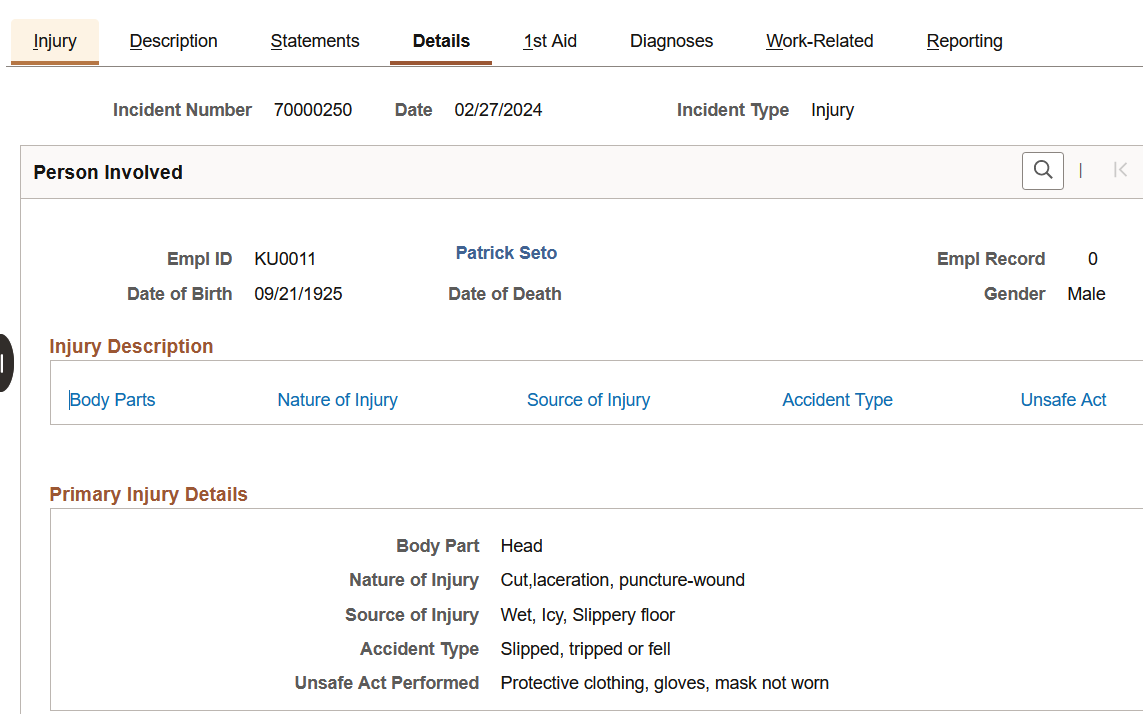Open the Description tab

(x=174, y=41)
